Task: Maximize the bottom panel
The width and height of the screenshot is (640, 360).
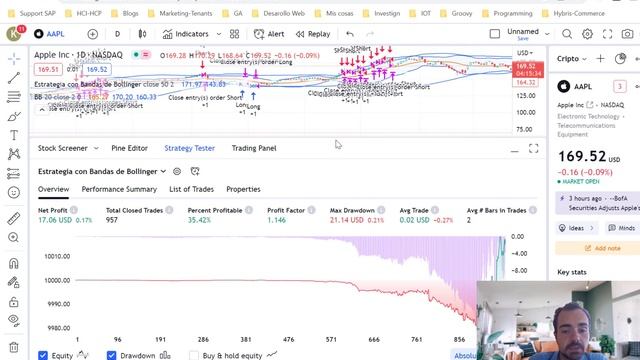Action: pyautogui.click(x=533, y=149)
